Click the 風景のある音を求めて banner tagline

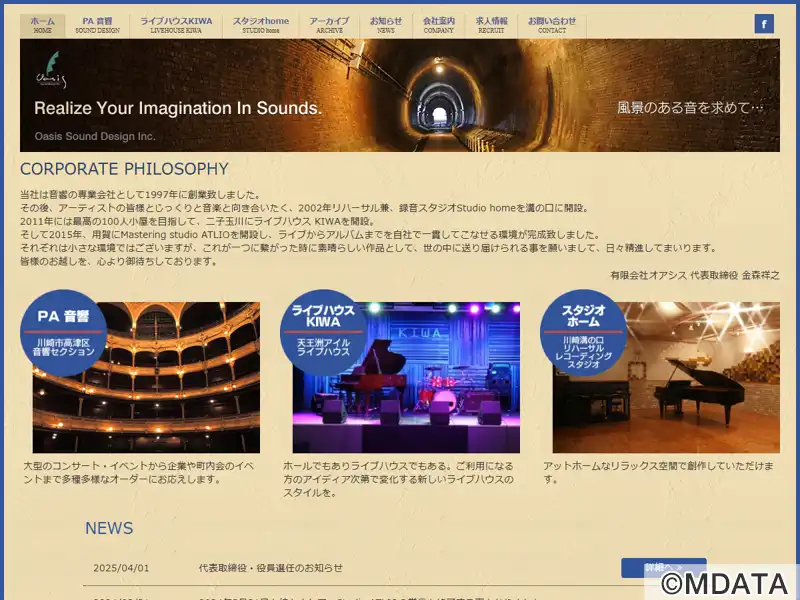(x=690, y=108)
